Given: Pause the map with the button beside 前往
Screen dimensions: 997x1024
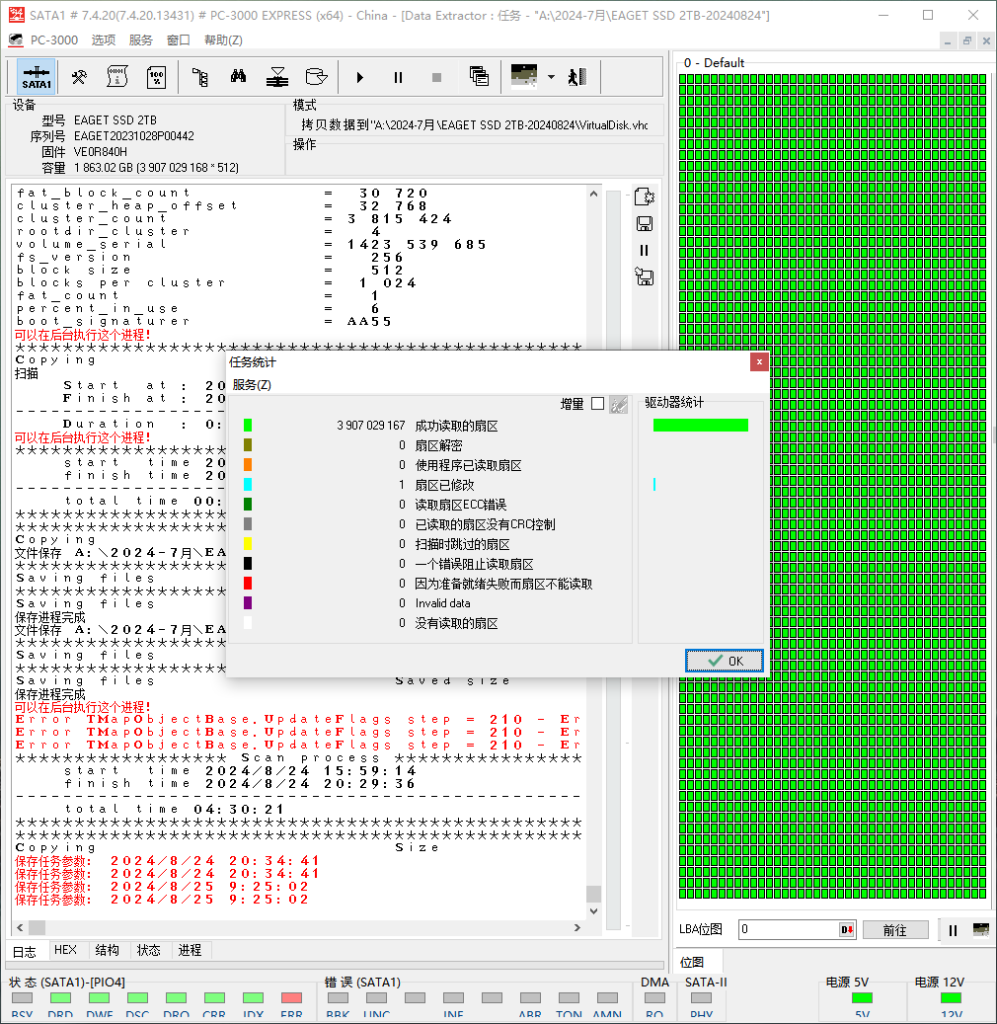Looking at the screenshot, I should 953,930.
